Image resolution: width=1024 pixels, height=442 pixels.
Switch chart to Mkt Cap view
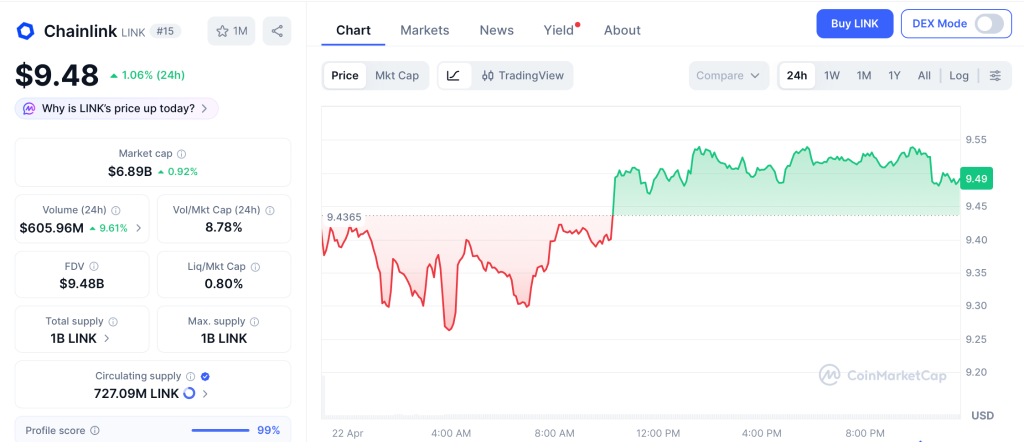[397, 76]
